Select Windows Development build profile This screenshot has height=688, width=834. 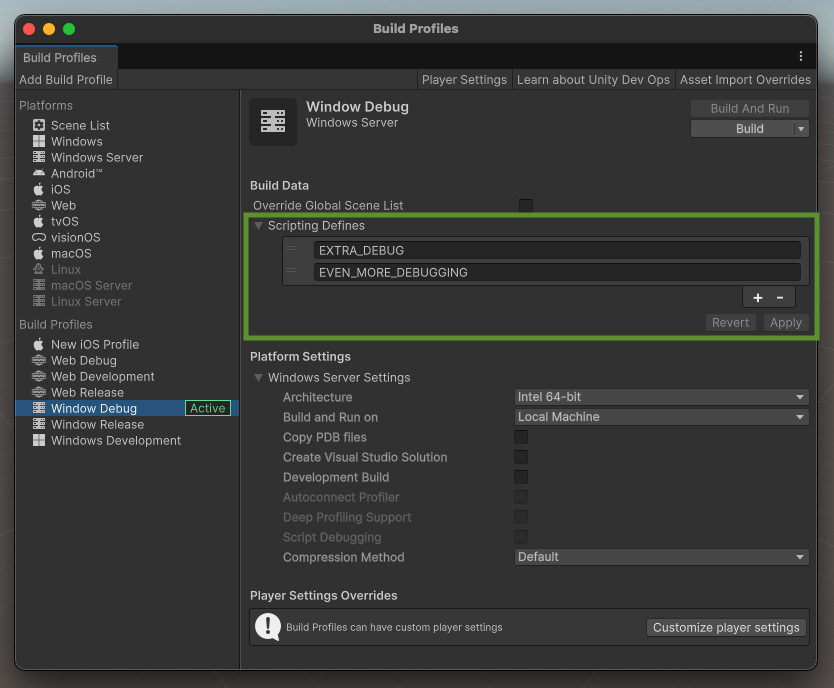(x=127, y=440)
